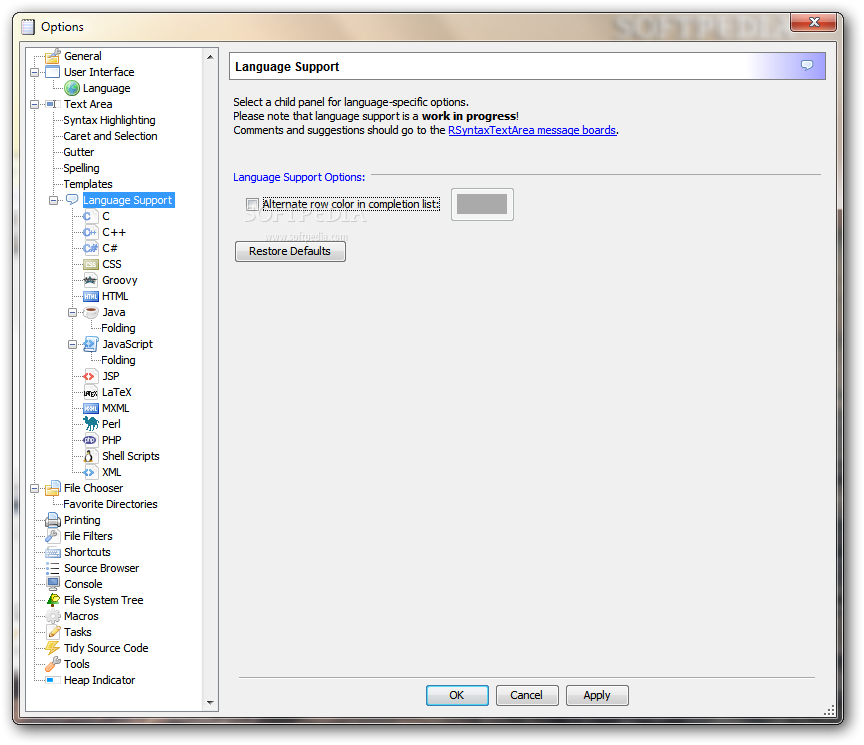Click the Restore Defaults button
The height and width of the screenshot is (745, 864).
[290, 251]
